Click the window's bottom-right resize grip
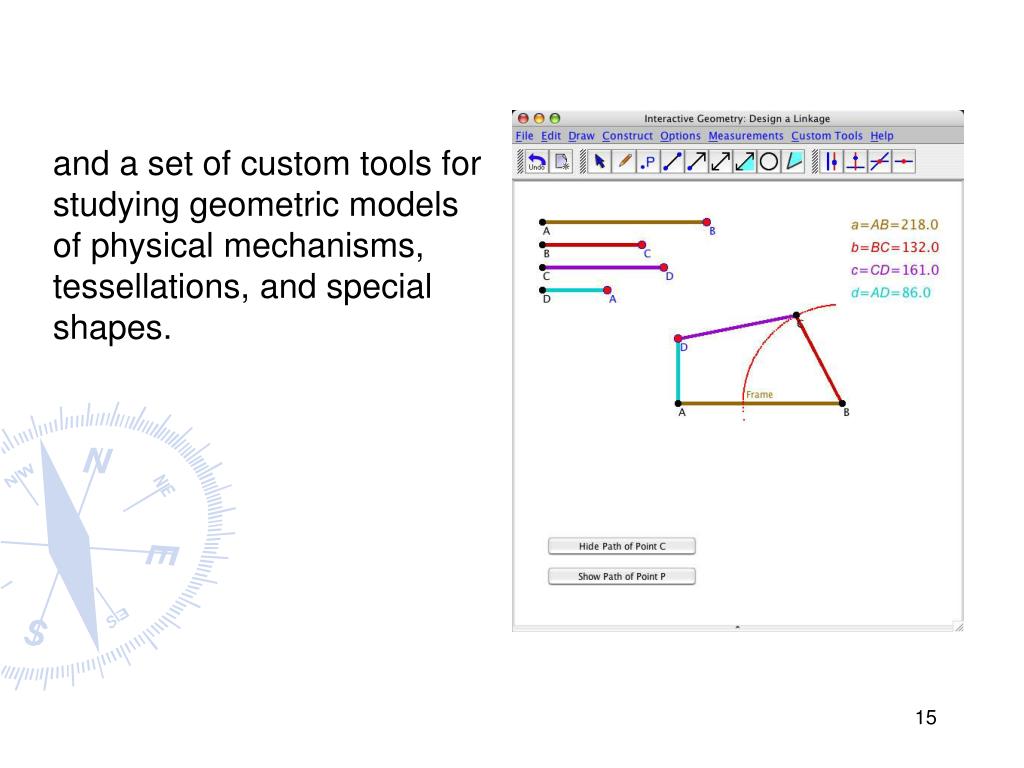The height and width of the screenshot is (768, 1024). click(959, 627)
